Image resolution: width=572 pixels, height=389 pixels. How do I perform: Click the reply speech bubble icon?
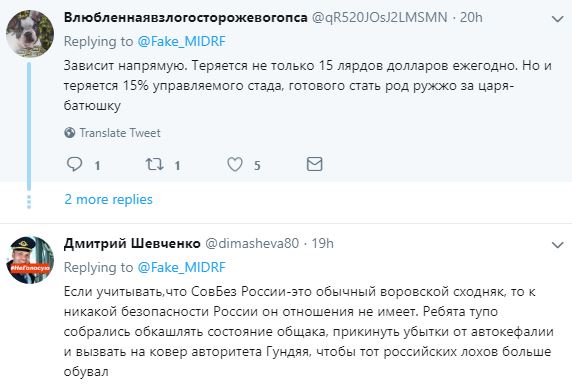pyautogui.click(x=74, y=164)
